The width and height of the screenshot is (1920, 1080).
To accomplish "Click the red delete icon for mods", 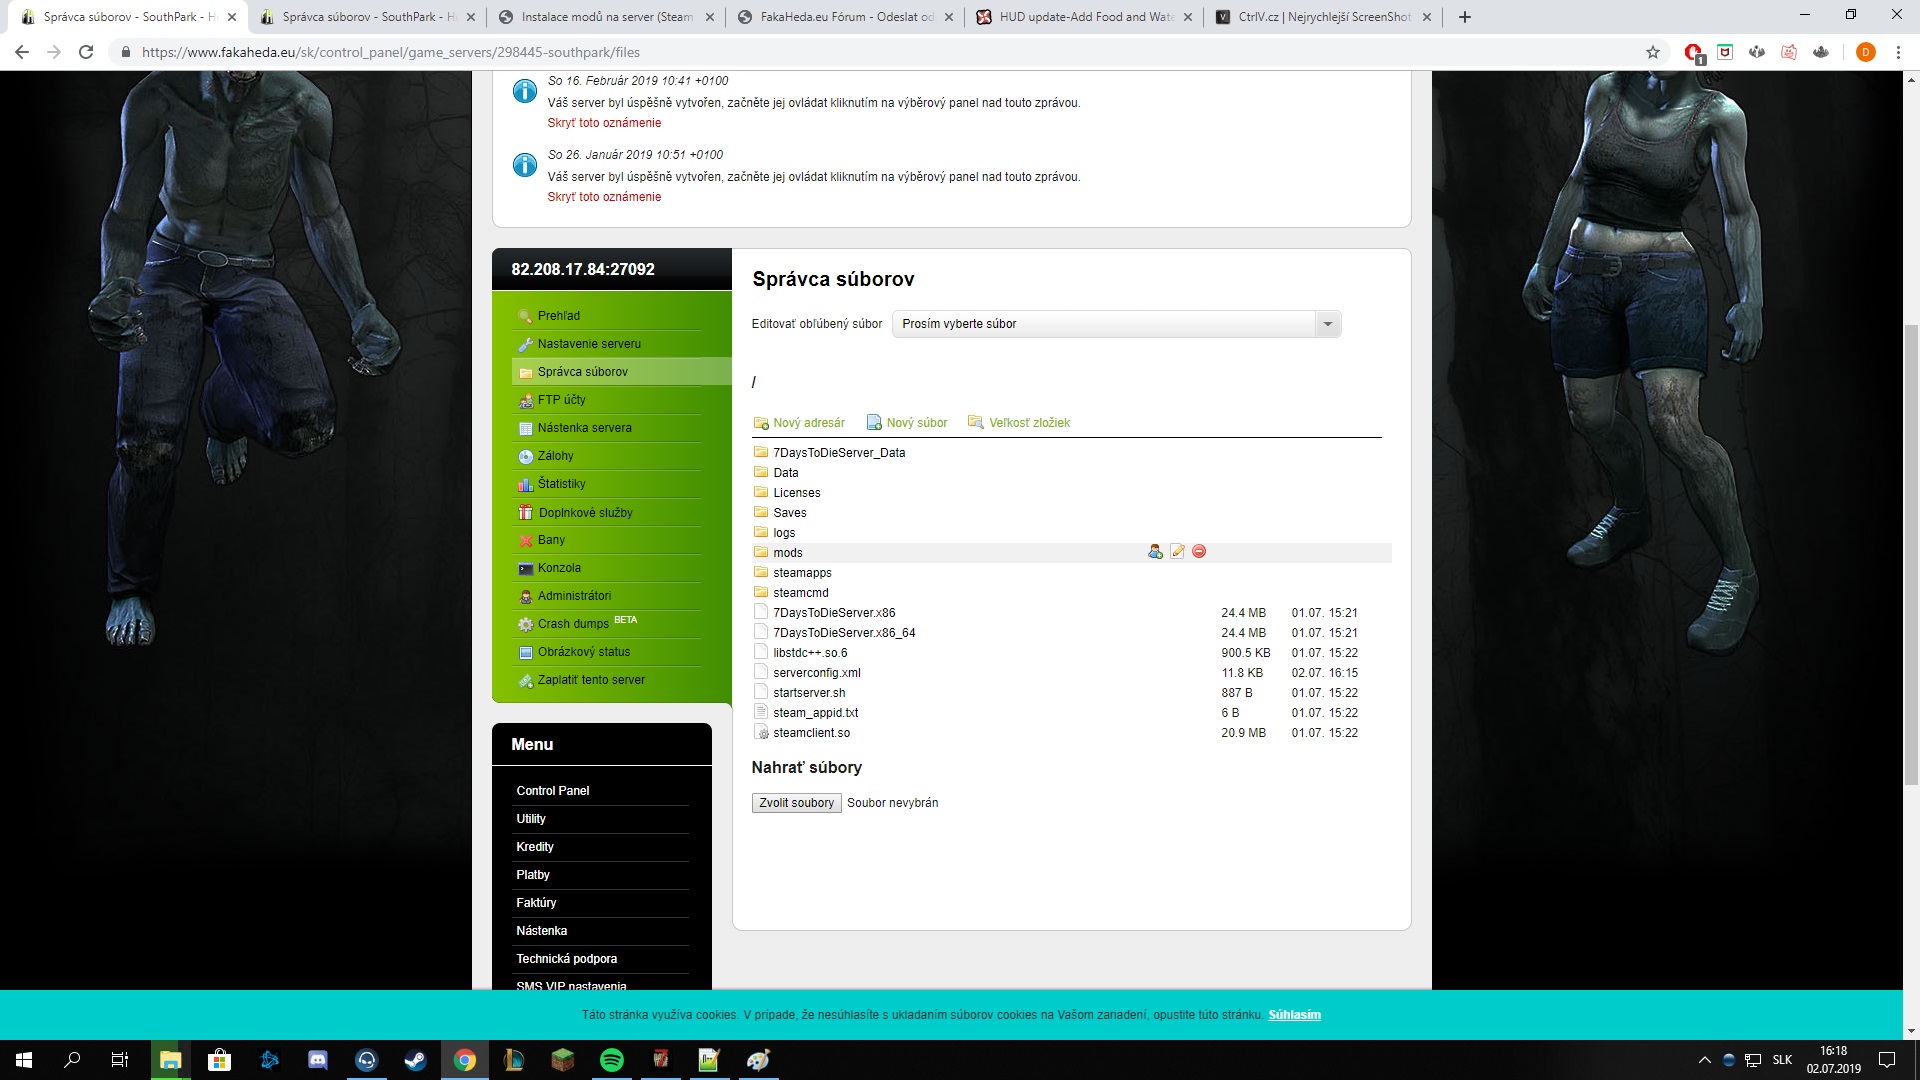I will tap(1199, 552).
